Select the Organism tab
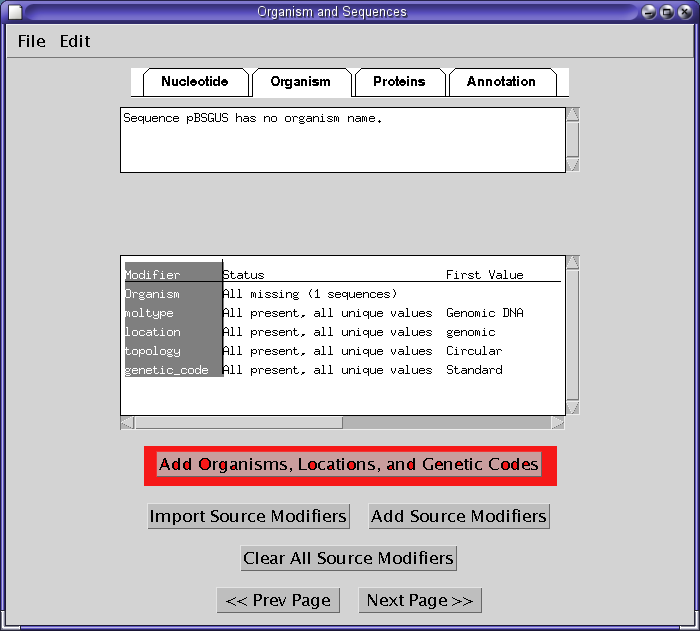This screenshot has height=631, width=700. click(300, 82)
